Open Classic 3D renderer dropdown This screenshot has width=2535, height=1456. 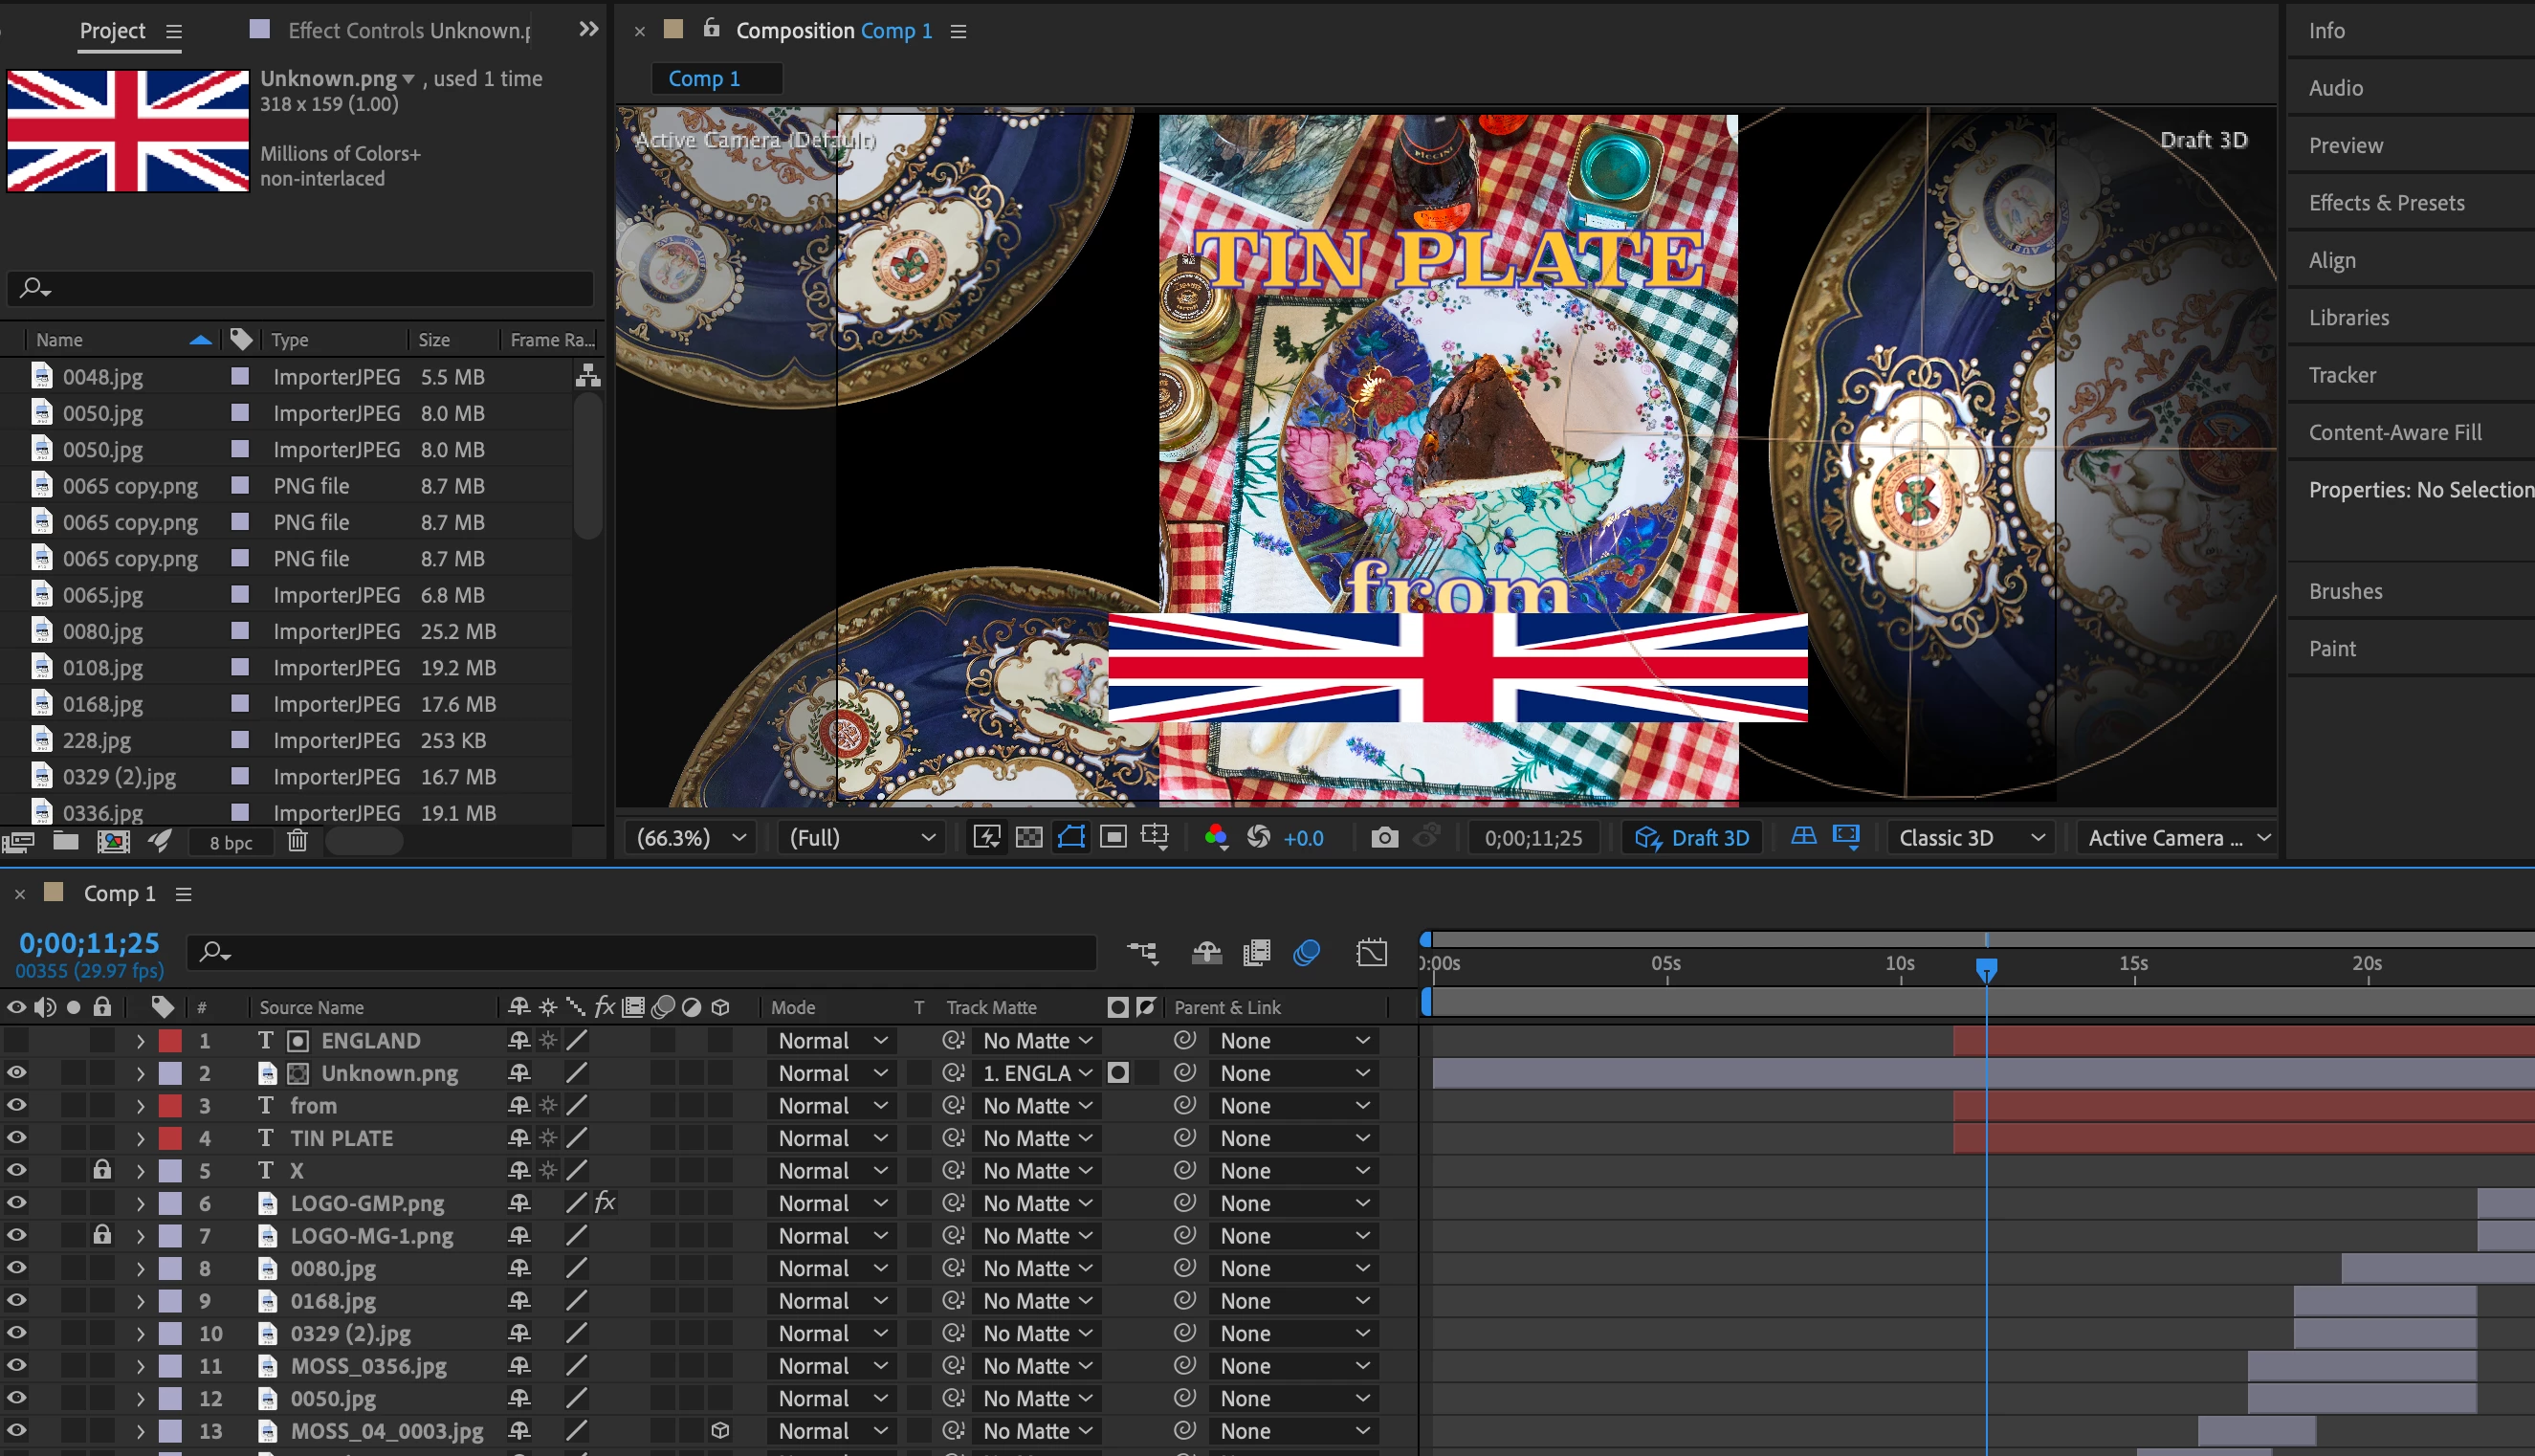coord(1970,838)
